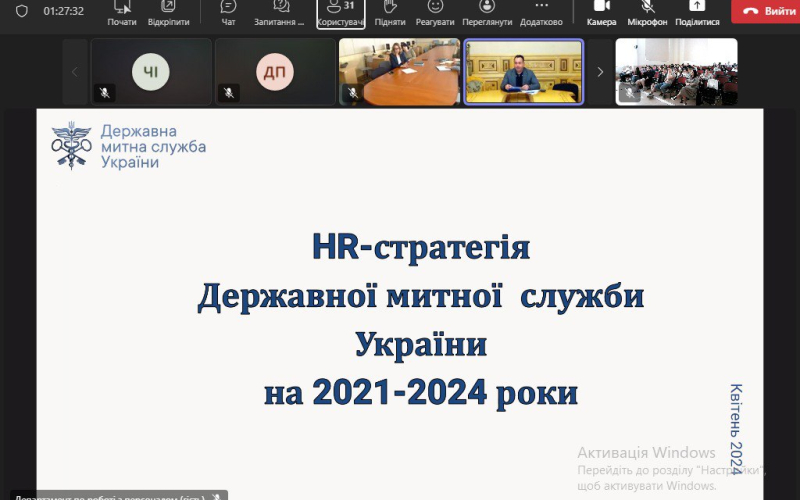This screenshot has height=500, width=800.
Task: Click the Відкріпити pop-out button
Action: 168,14
